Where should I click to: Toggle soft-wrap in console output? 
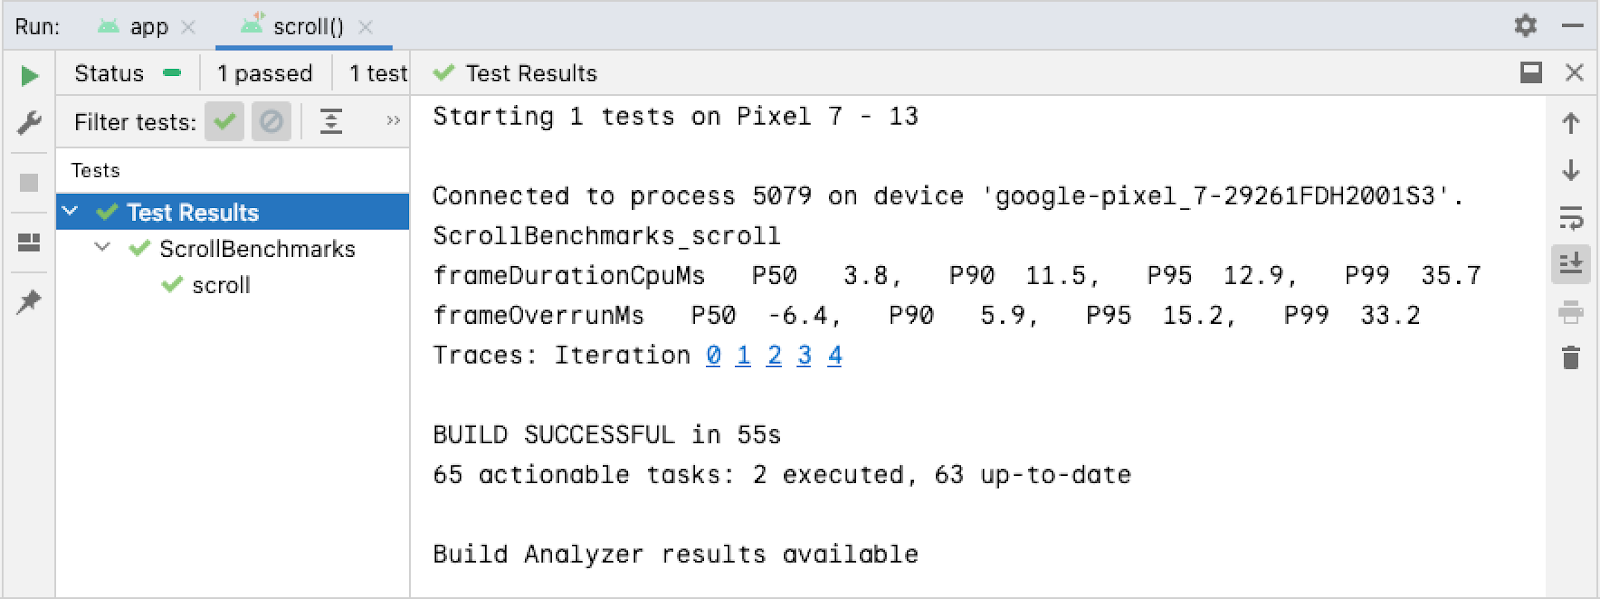[1571, 217]
